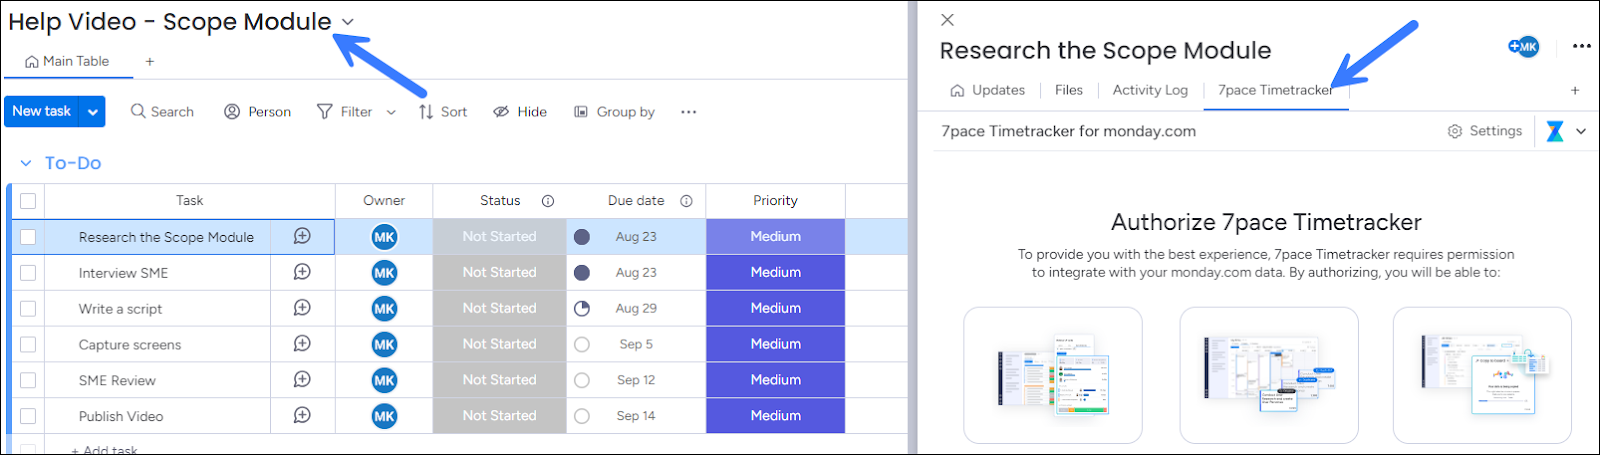The width and height of the screenshot is (1600, 455).
Task: Open the Hide columns option
Action: point(520,112)
